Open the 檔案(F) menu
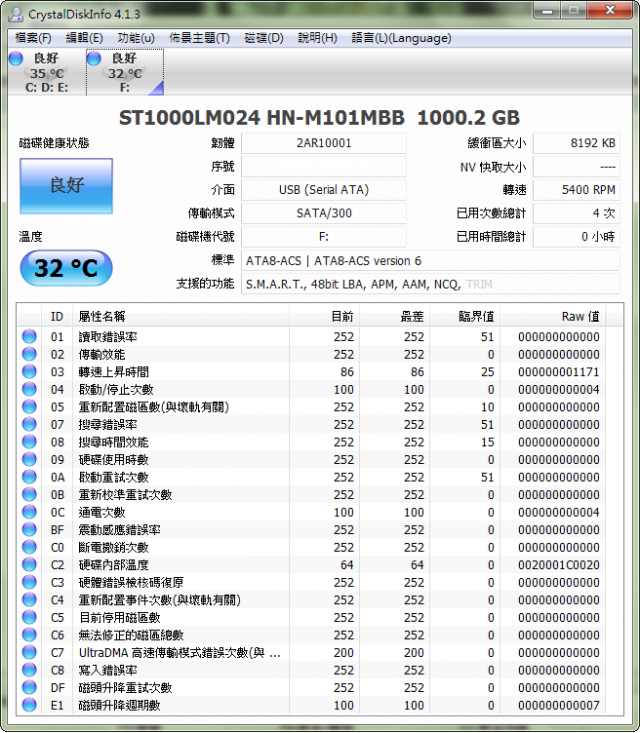640x733 pixels. (33, 38)
